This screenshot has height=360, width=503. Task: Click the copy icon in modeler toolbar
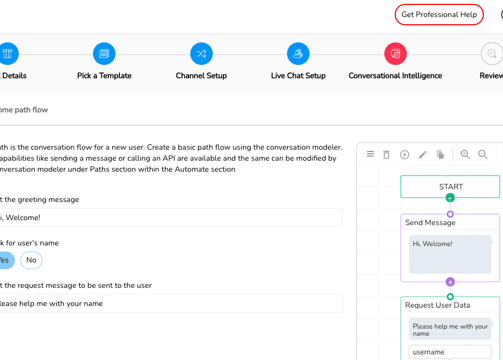[440, 155]
